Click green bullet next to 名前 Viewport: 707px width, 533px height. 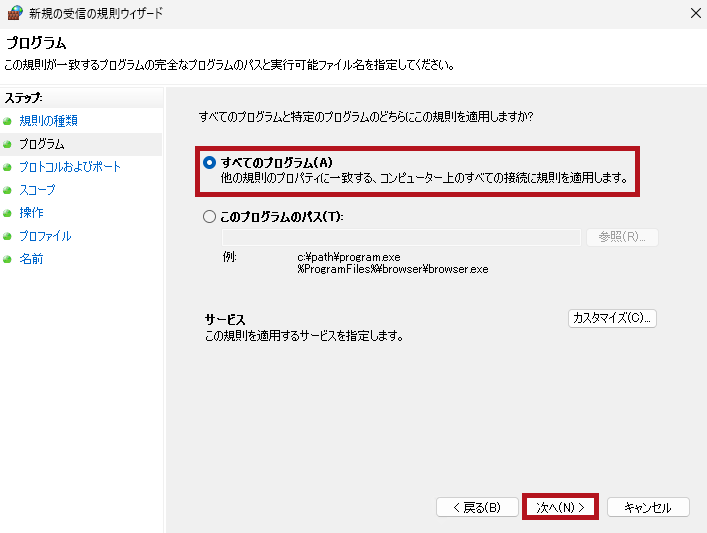pos(7,259)
